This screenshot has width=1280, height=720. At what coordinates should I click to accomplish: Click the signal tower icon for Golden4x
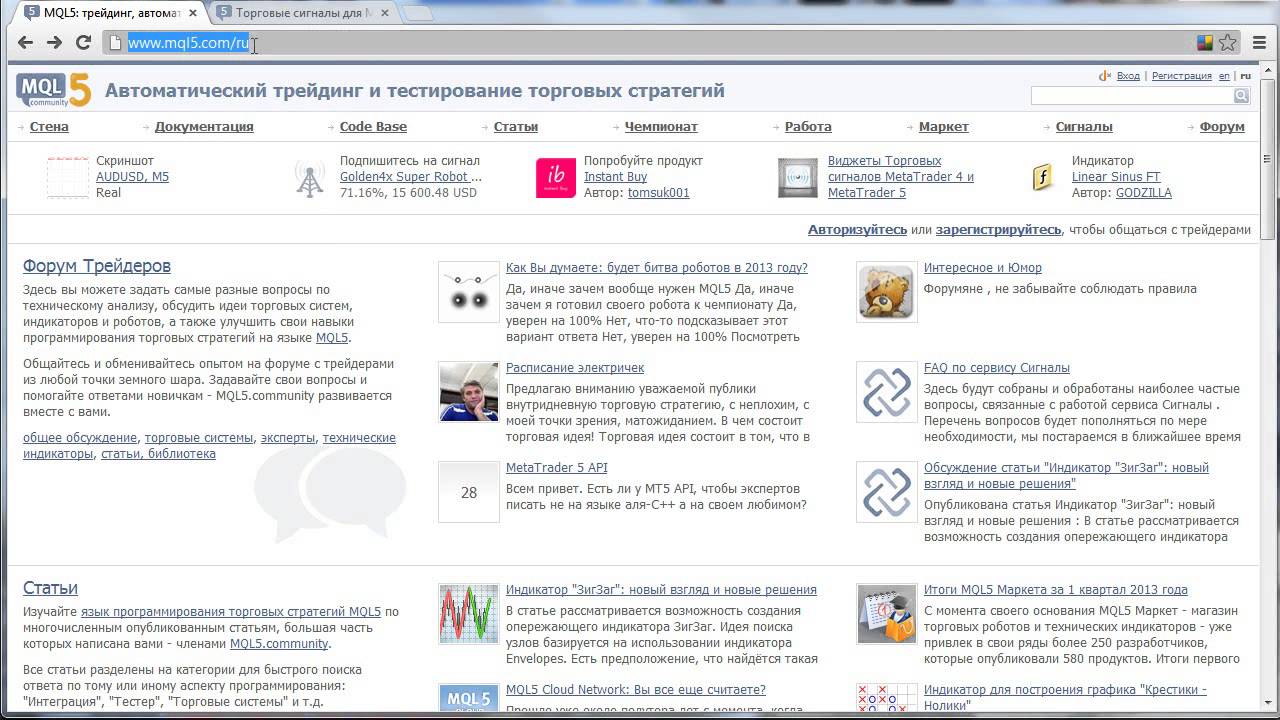(x=311, y=178)
